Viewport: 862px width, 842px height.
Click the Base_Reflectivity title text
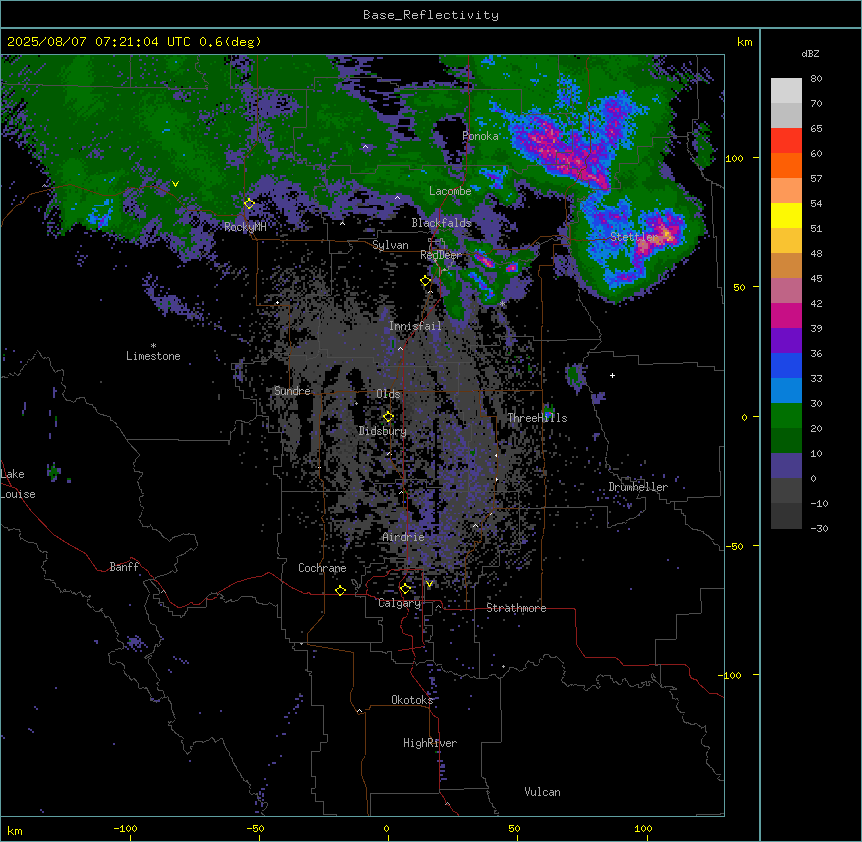tap(430, 15)
